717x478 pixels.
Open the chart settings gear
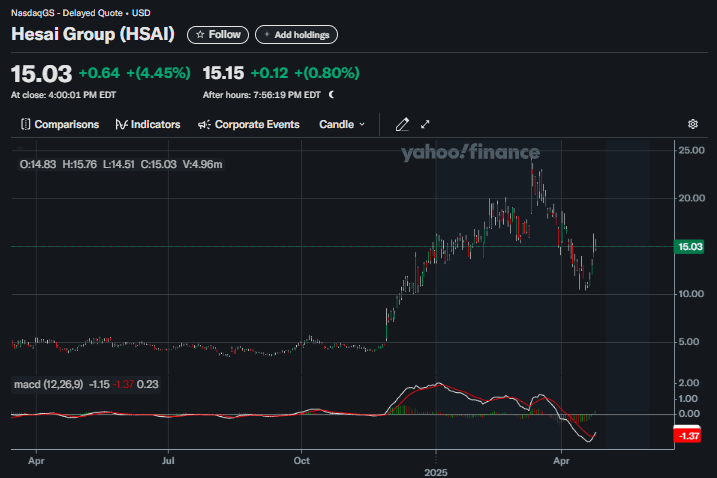[692, 125]
